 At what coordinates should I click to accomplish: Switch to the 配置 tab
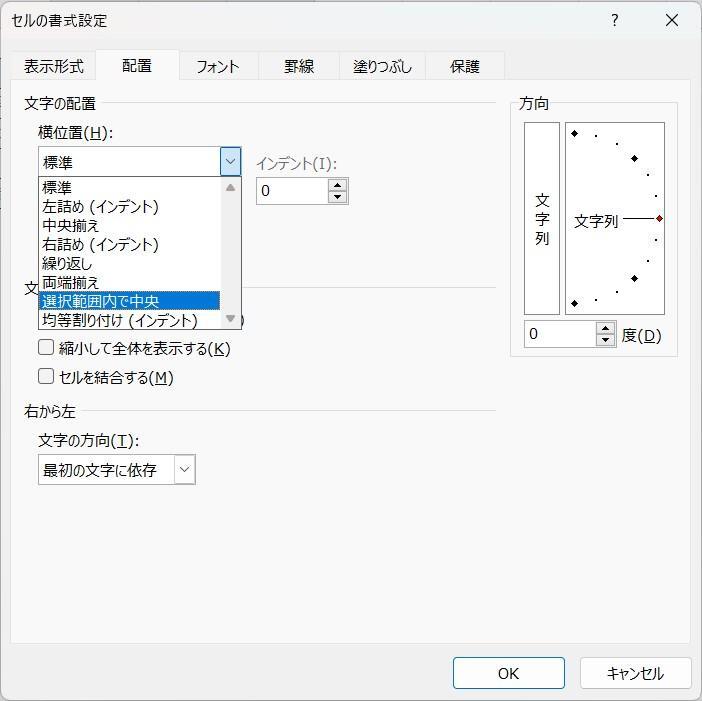137,65
